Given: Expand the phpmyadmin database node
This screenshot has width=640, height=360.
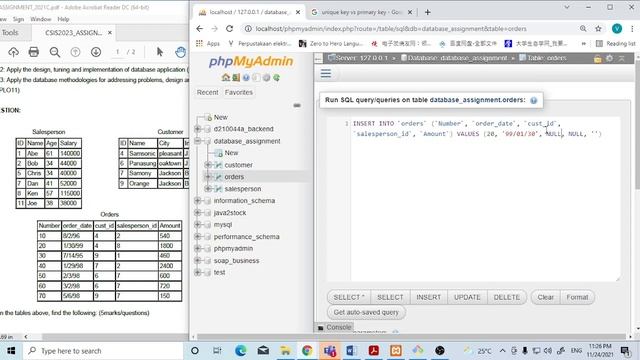Looking at the screenshot, I should click(x=198, y=249).
